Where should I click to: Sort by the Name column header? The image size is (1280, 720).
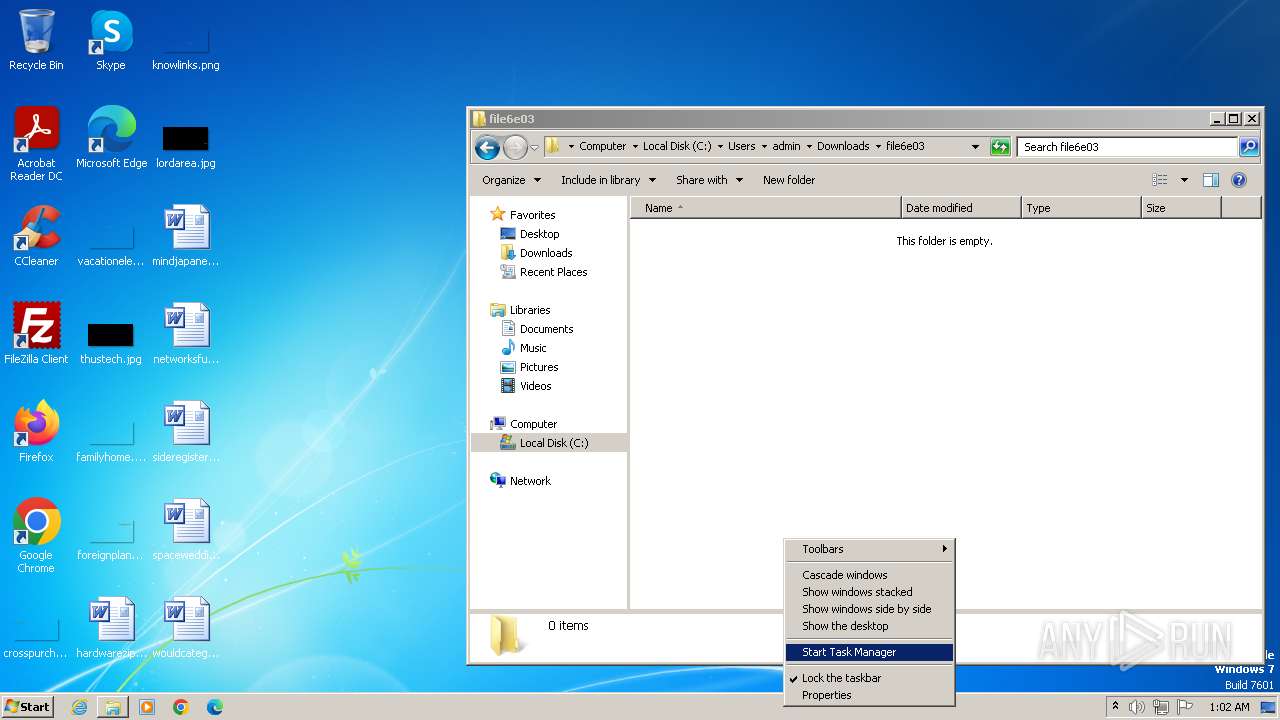[765, 208]
